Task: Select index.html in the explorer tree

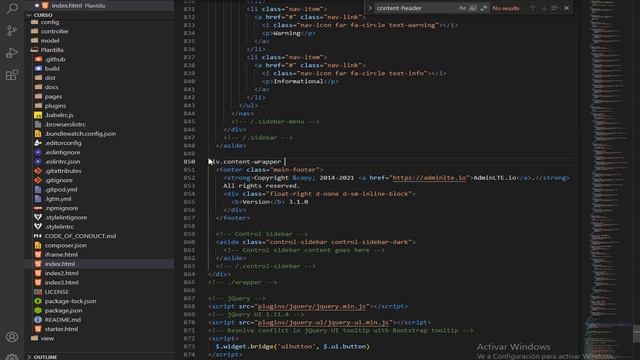Action: point(99,264)
